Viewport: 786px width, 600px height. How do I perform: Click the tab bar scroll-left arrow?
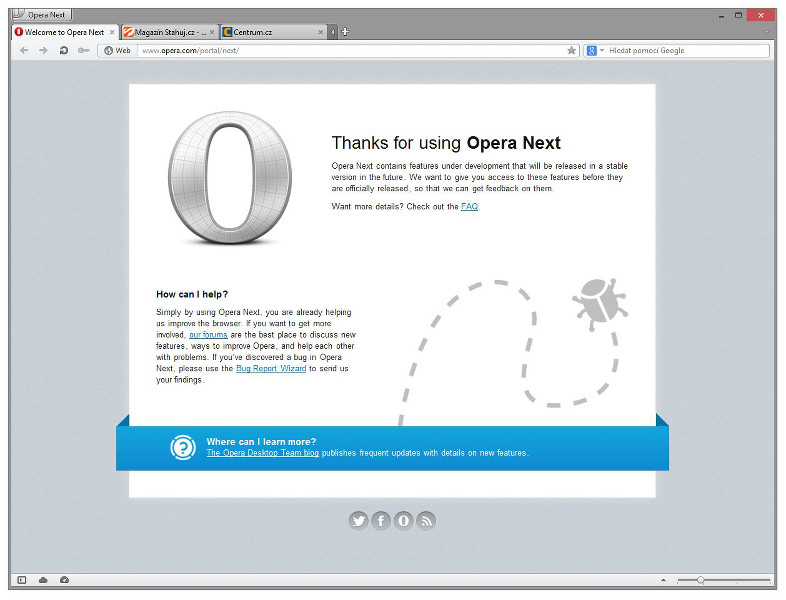pyautogui.click(x=333, y=32)
